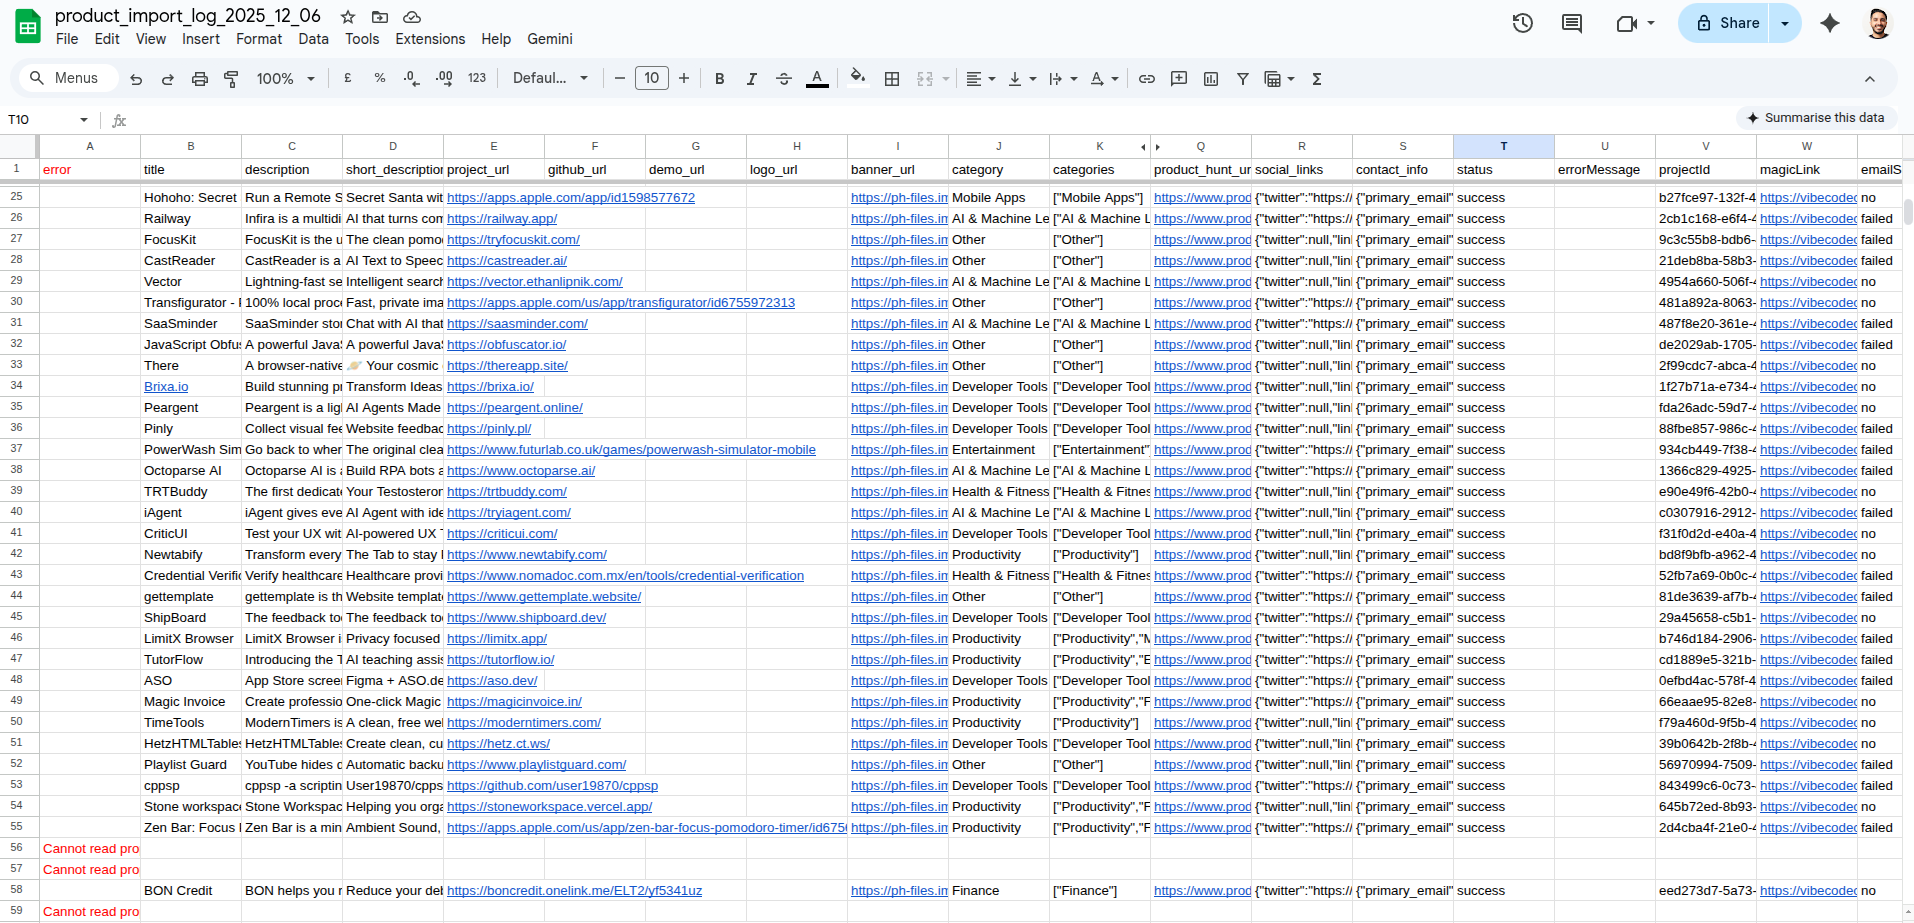Insert a chart
This screenshot has height=923, width=1914.
(1211, 79)
